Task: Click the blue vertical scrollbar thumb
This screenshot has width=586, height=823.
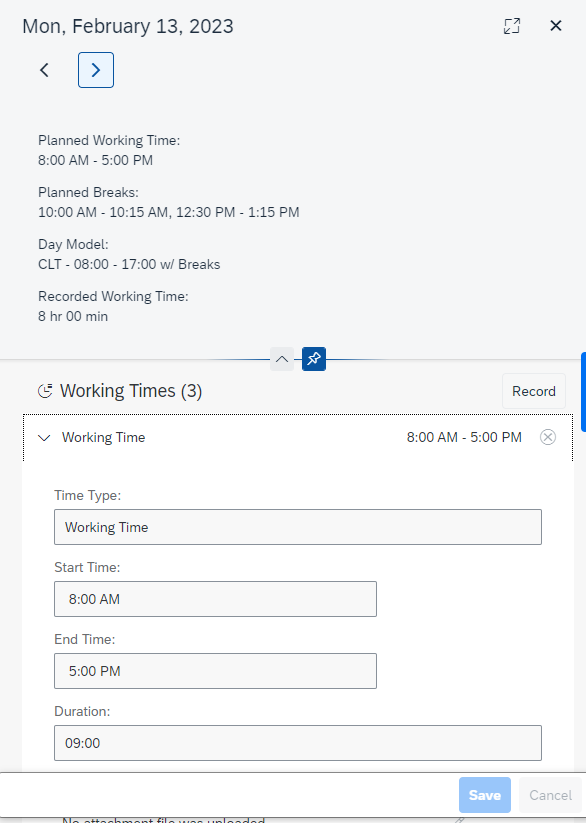Action: (x=583, y=392)
